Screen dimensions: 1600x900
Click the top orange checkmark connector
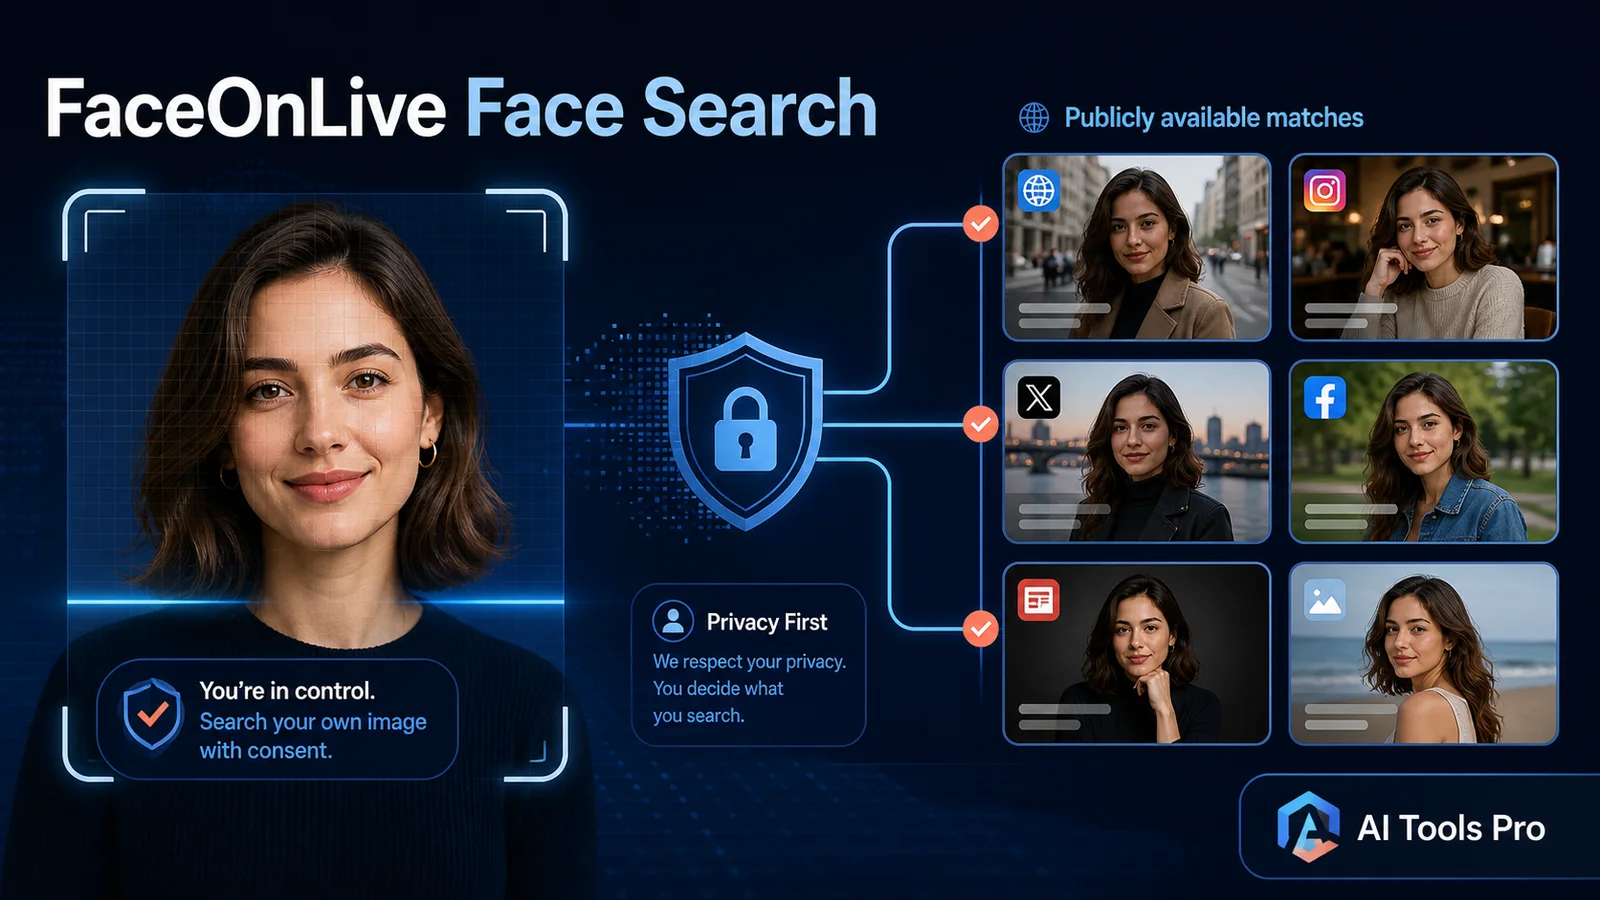click(981, 223)
